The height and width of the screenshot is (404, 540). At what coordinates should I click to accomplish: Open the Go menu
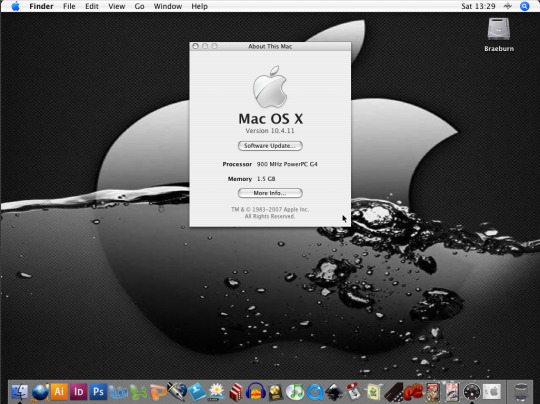(x=139, y=6)
